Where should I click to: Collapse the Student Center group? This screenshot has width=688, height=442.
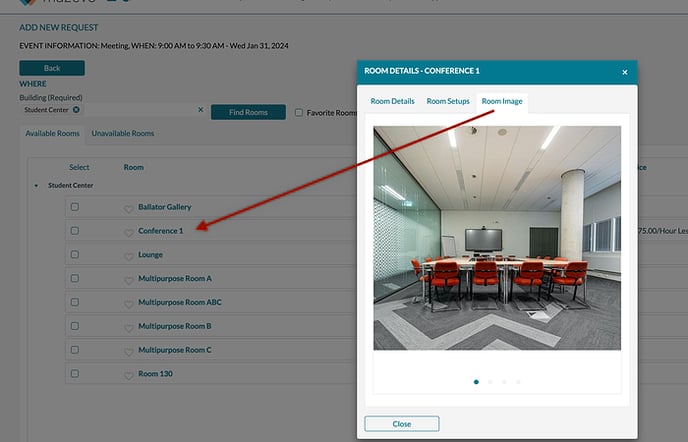click(x=36, y=186)
